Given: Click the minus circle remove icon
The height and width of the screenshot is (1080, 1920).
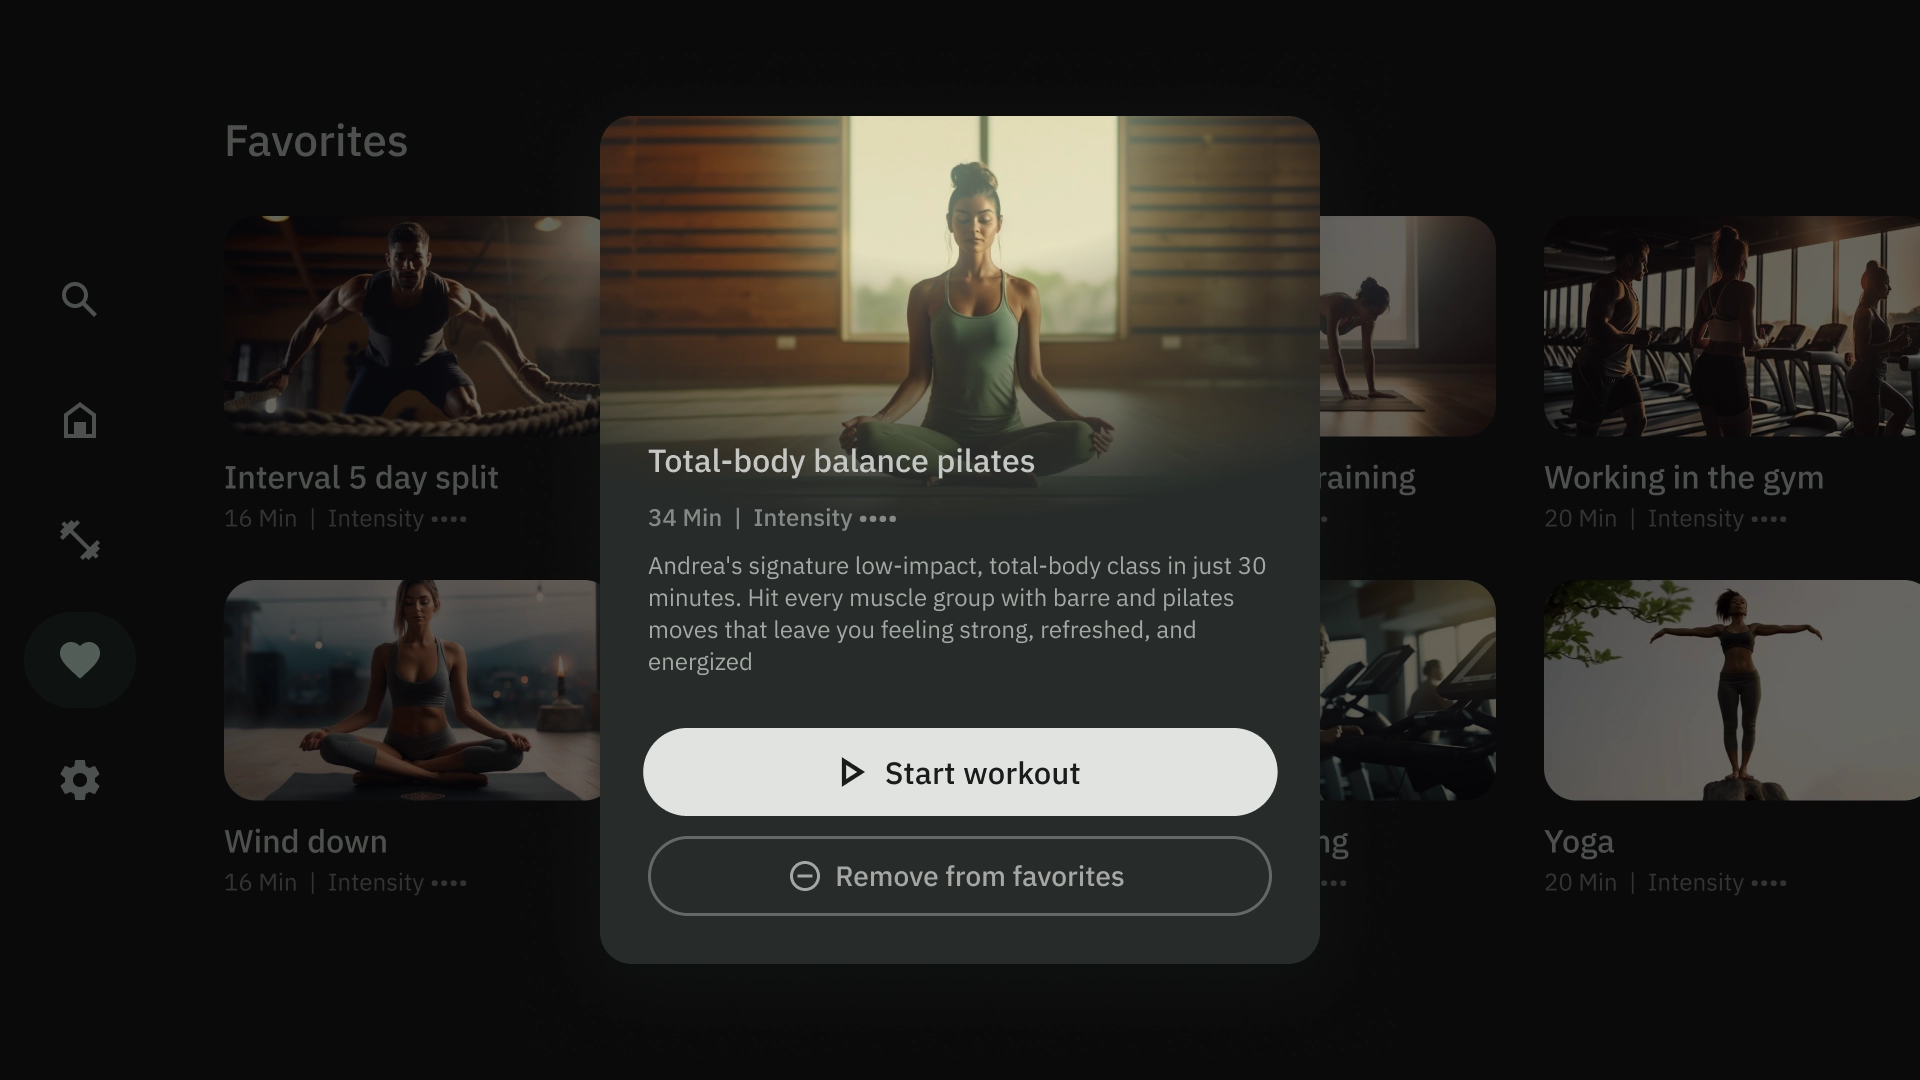Looking at the screenshot, I should coord(804,876).
